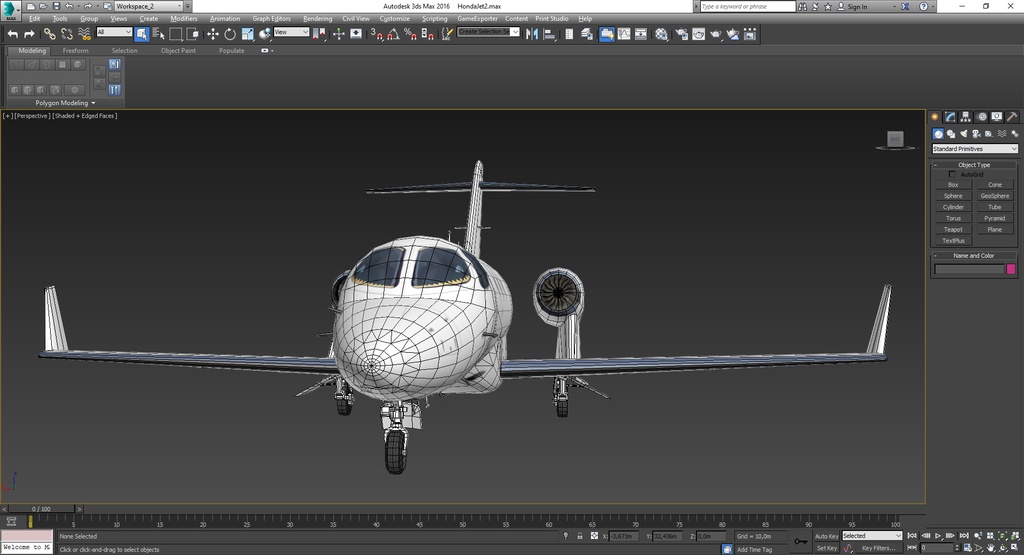The image size is (1024, 555).
Task: Click the Save File icon in quick access toolbar
Action: tap(56, 6)
